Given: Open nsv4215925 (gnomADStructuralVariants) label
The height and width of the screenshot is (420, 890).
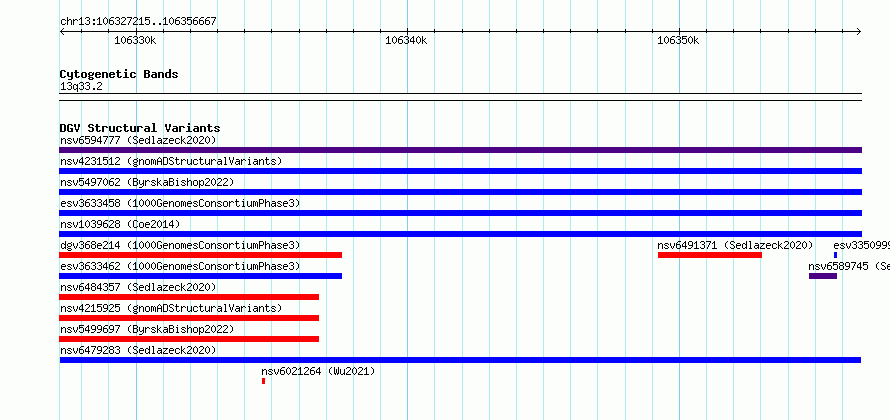Looking at the screenshot, I should (171, 308).
